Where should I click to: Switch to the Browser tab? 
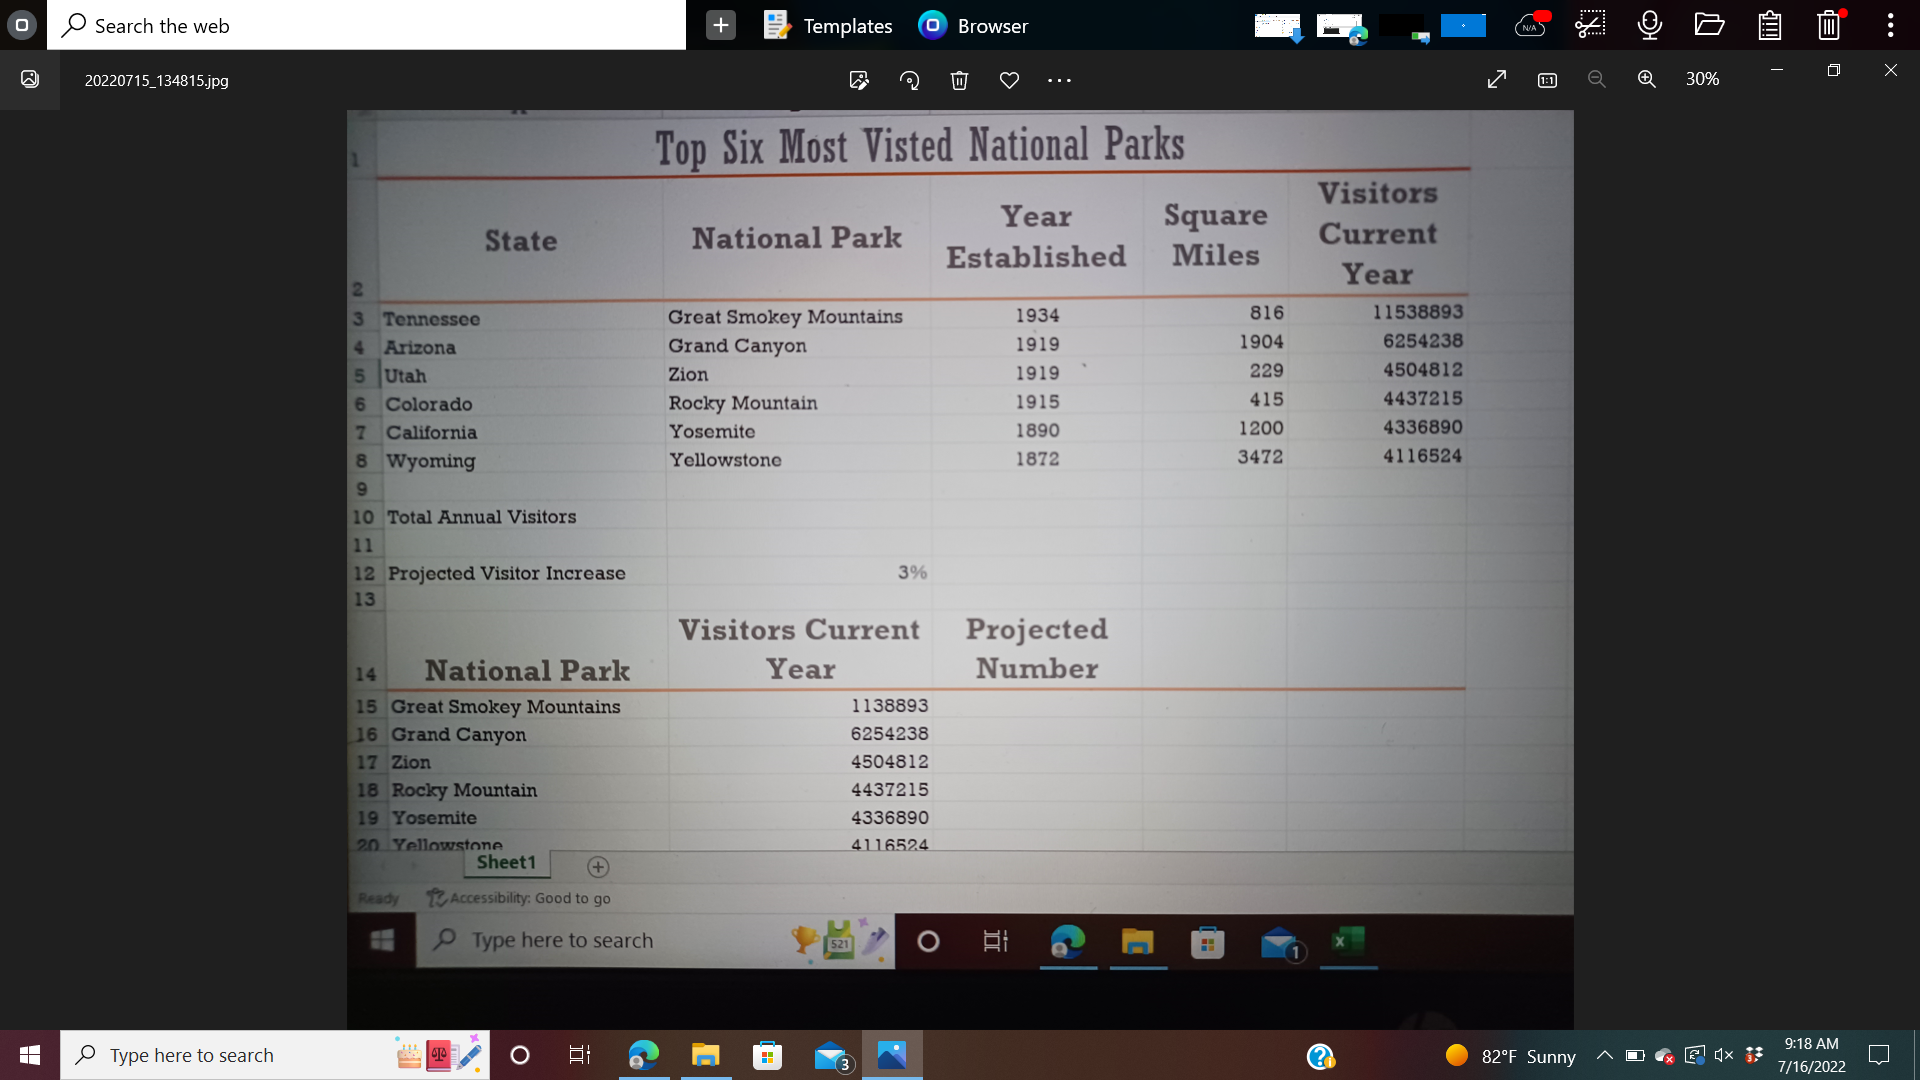(x=975, y=26)
